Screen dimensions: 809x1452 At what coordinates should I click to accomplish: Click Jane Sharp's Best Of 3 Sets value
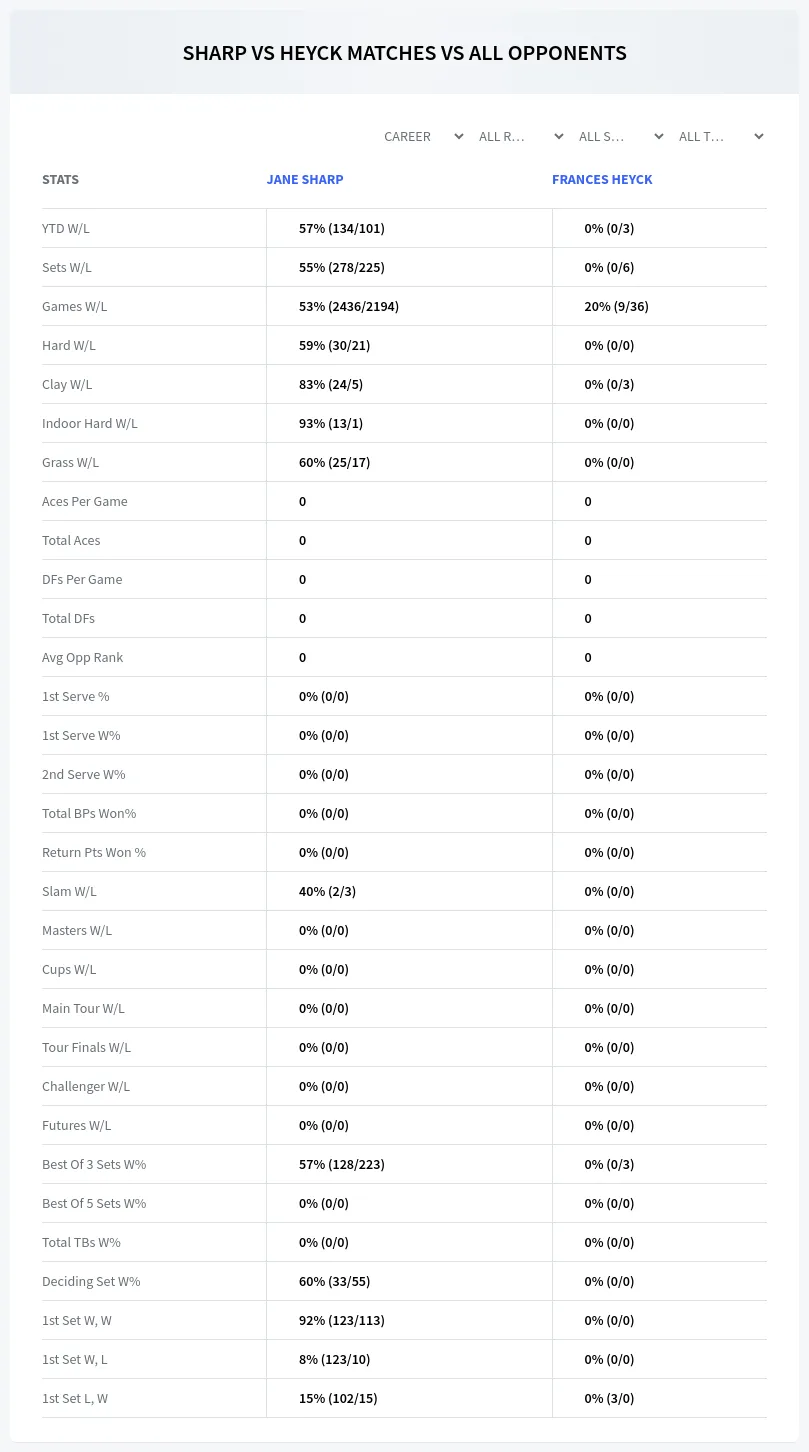click(x=342, y=1164)
